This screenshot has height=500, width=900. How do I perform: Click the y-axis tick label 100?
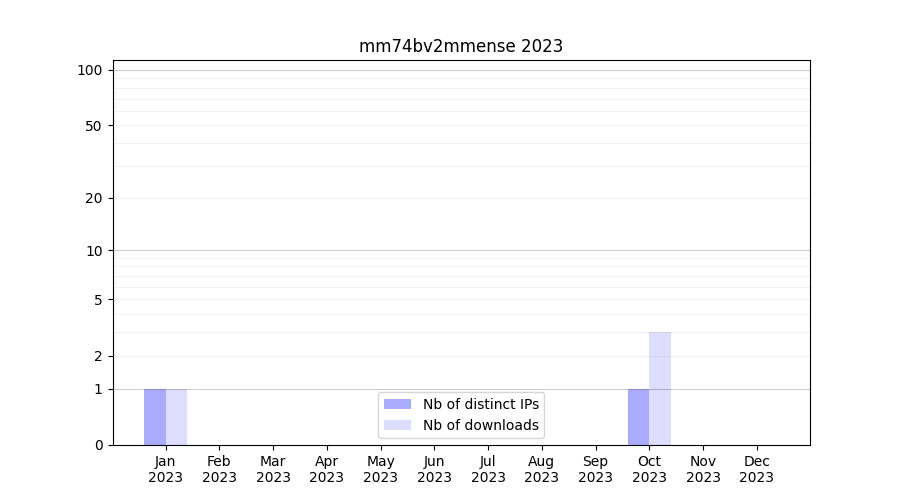click(x=90, y=70)
